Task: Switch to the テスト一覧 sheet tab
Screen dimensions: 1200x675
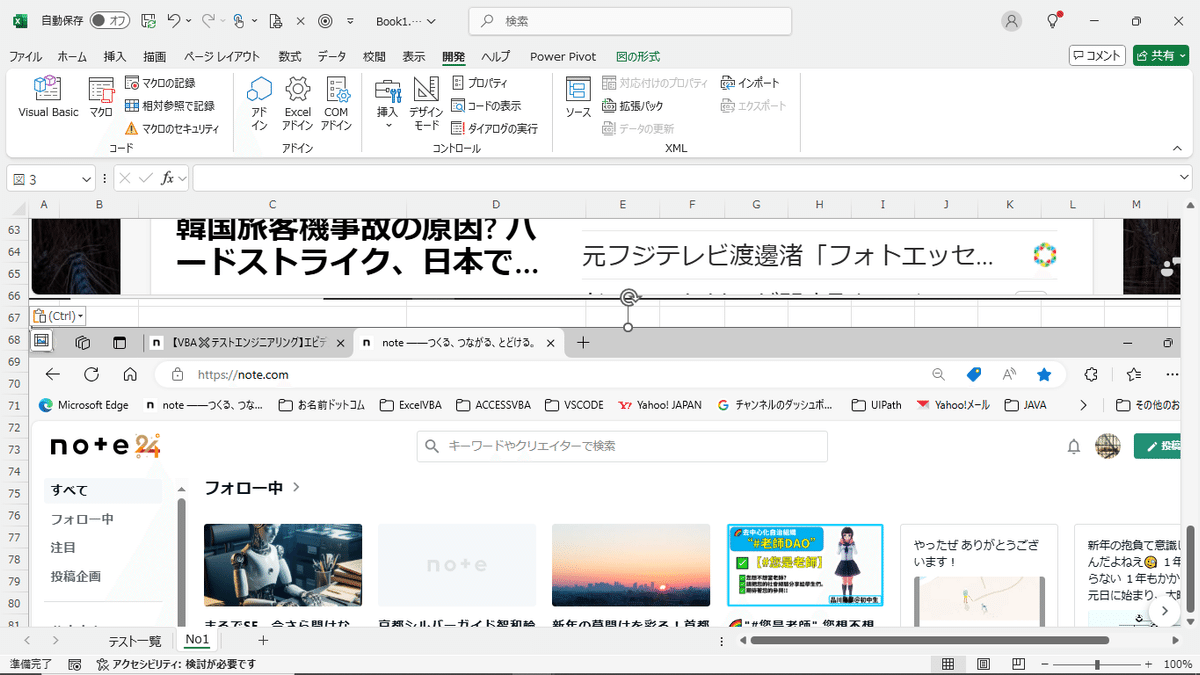Action: 135,640
